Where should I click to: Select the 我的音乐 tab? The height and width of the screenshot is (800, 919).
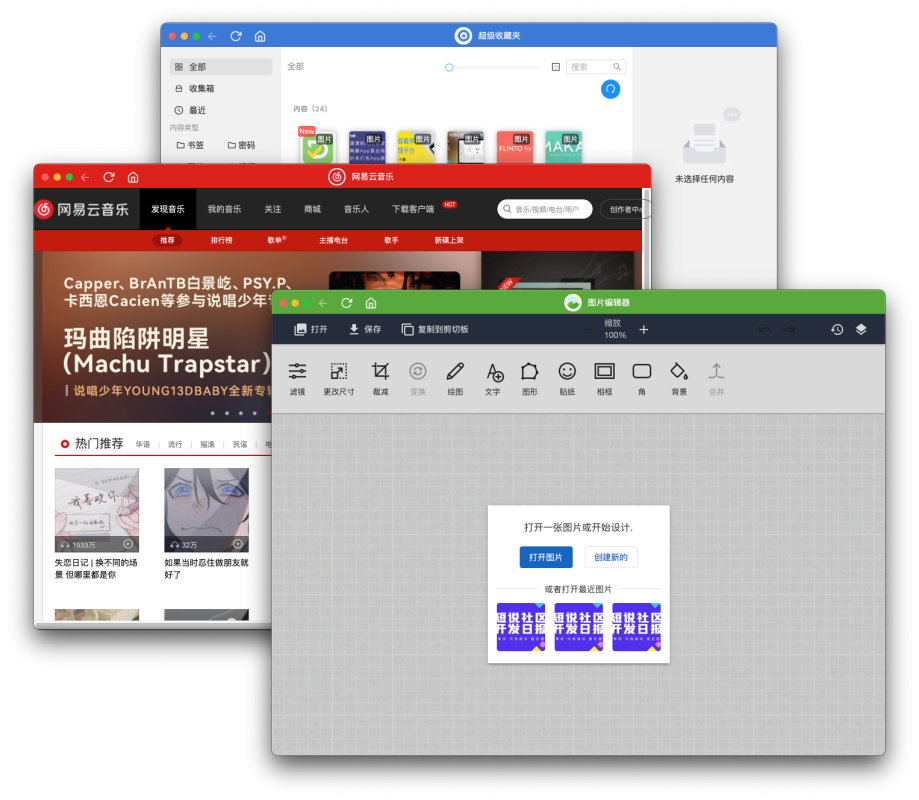pos(224,209)
